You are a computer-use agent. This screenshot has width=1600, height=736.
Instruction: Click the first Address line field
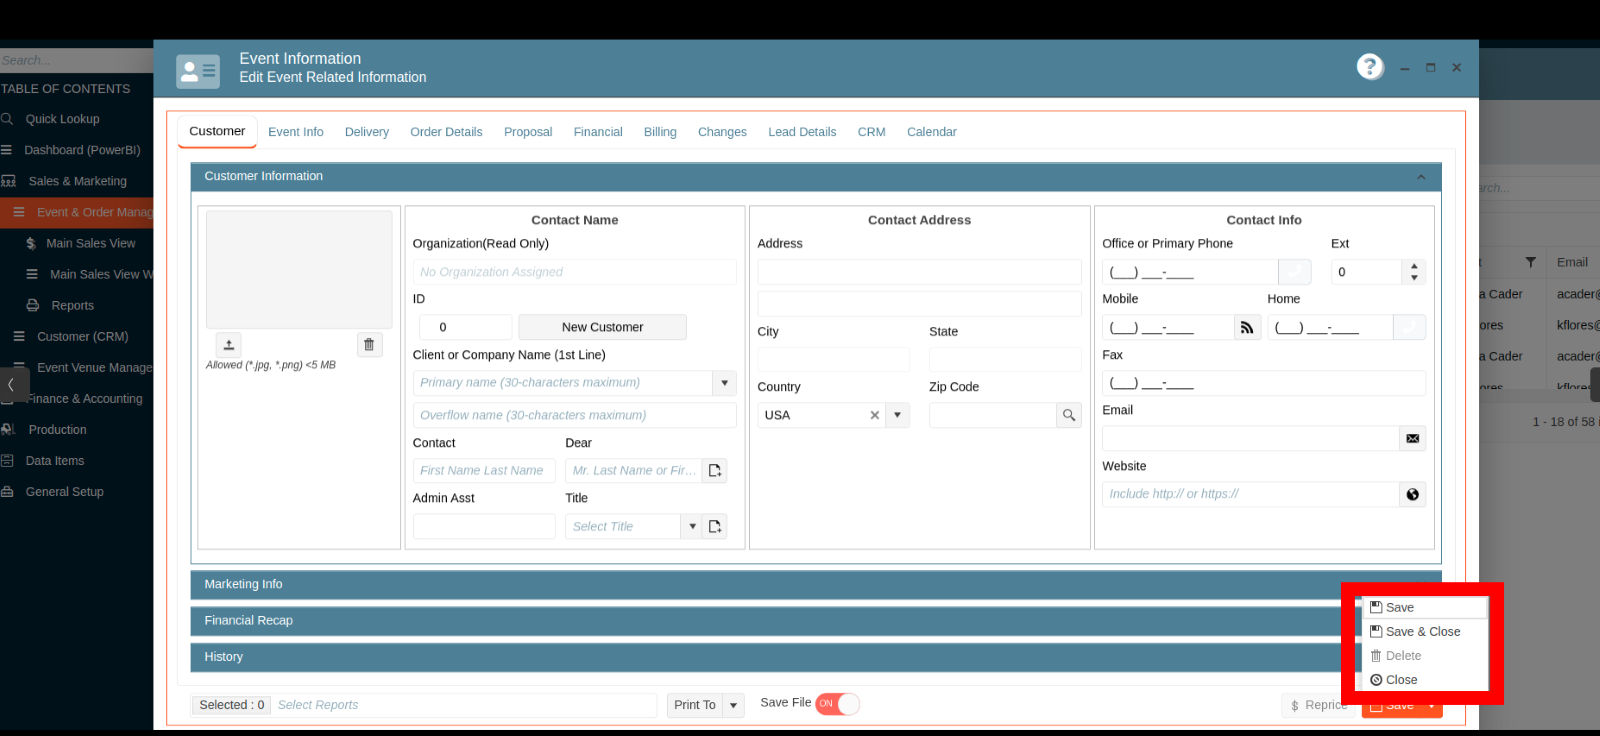point(919,272)
